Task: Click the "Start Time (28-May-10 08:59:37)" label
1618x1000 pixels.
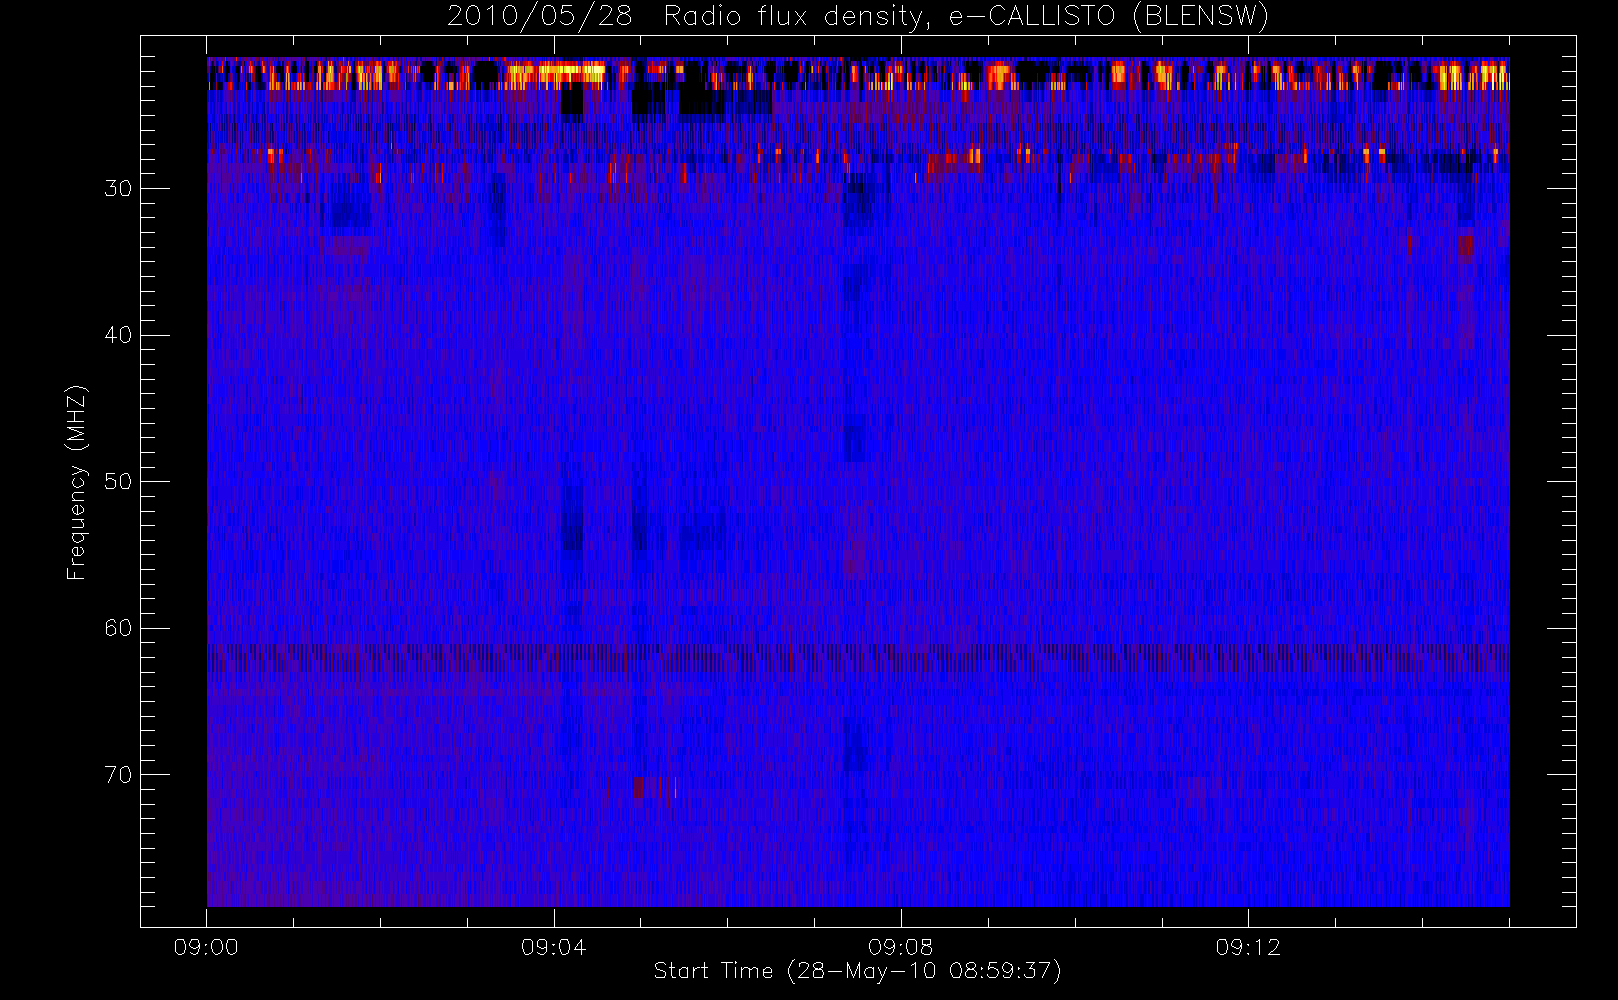Action: tap(857, 971)
